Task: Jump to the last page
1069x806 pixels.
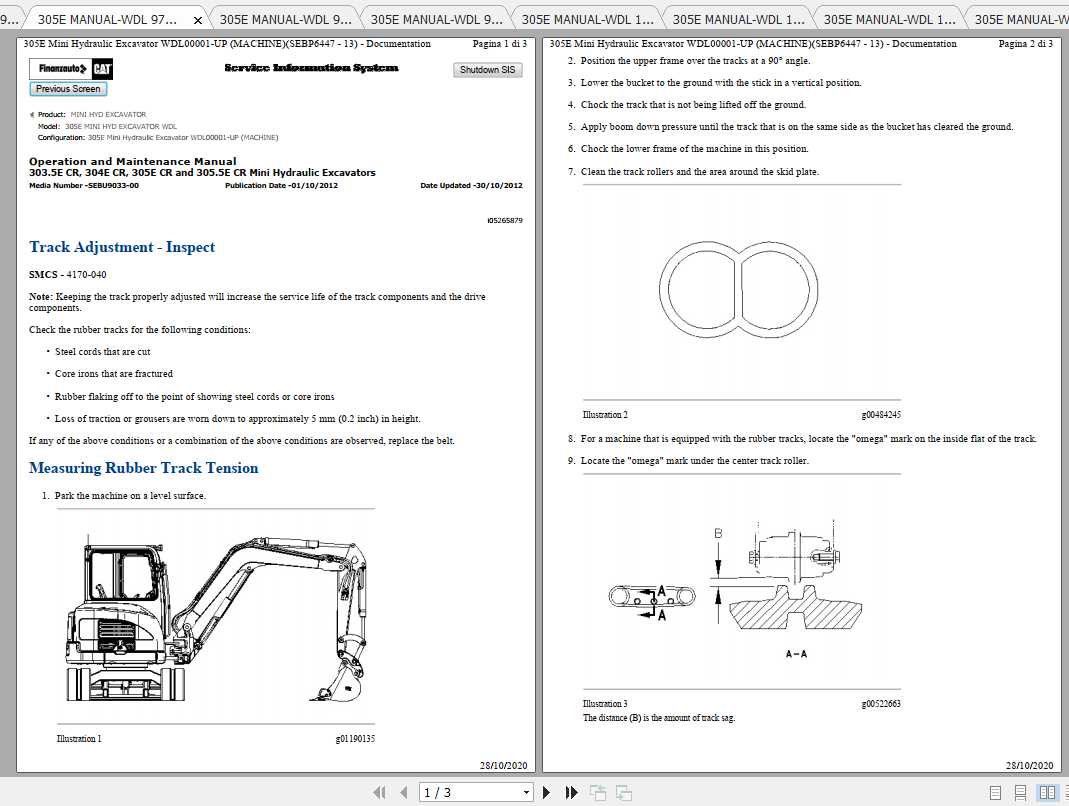Action: (x=571, y=792)
